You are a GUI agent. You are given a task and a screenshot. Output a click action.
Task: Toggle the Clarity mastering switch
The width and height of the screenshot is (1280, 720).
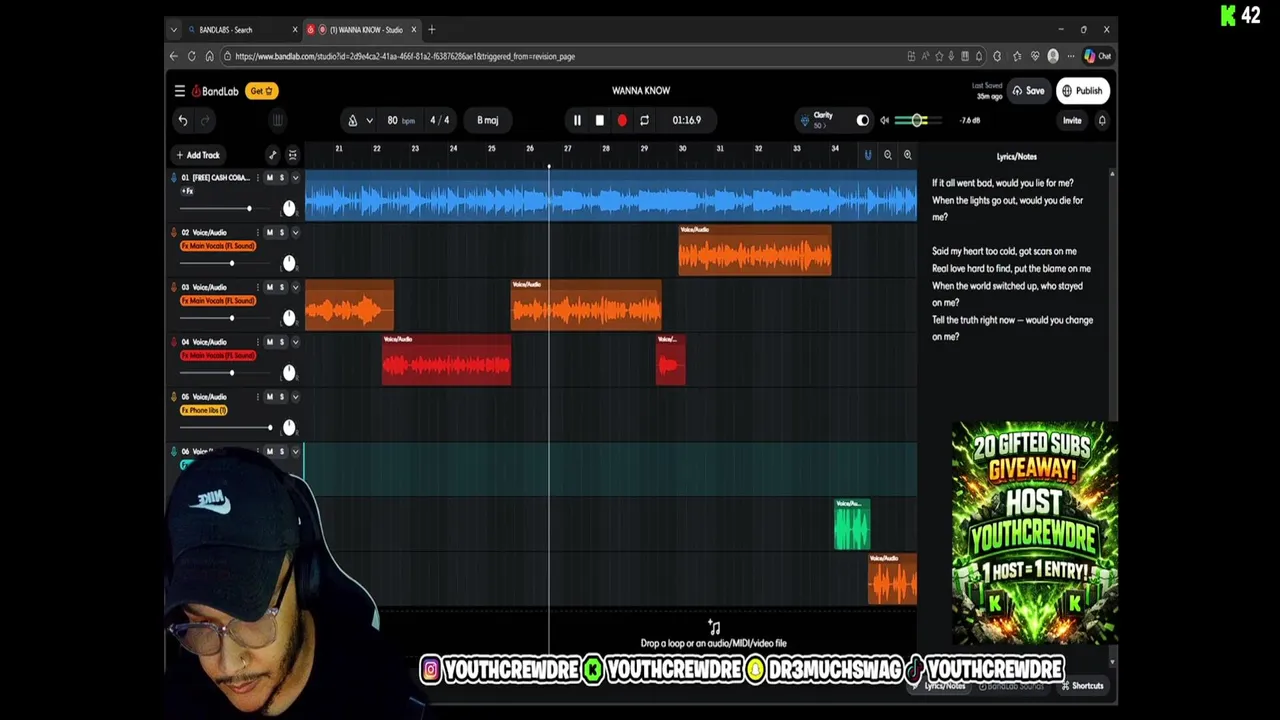tap(862, 120)
